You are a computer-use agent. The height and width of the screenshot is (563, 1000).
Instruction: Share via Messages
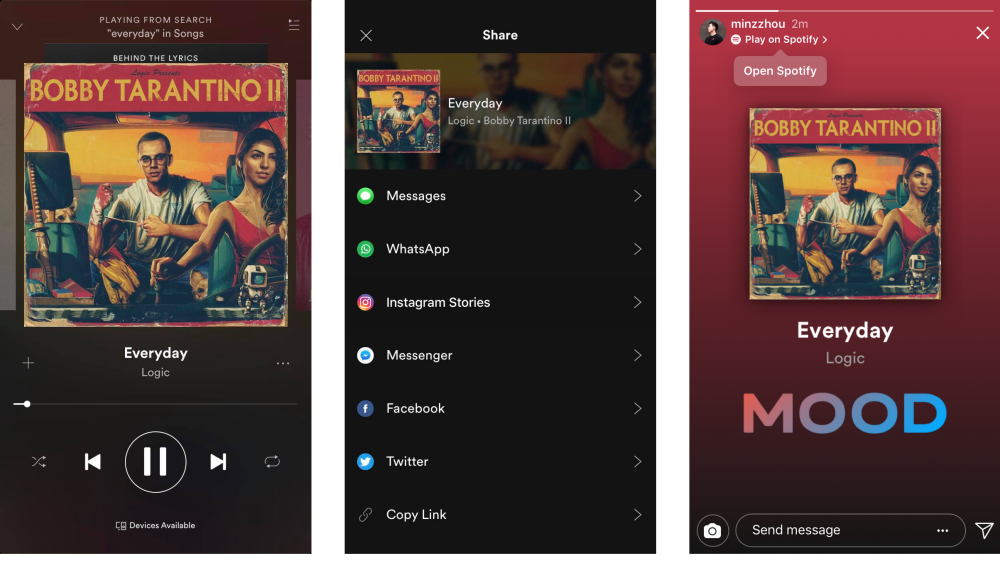(500, 196)
